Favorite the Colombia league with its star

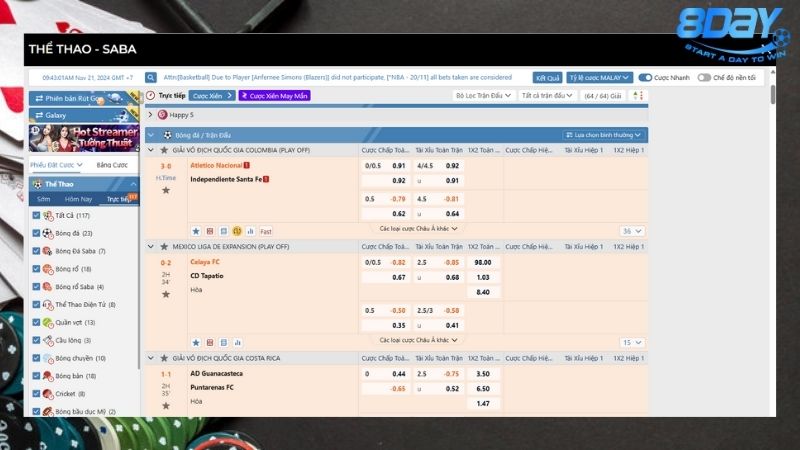[164, 150]
